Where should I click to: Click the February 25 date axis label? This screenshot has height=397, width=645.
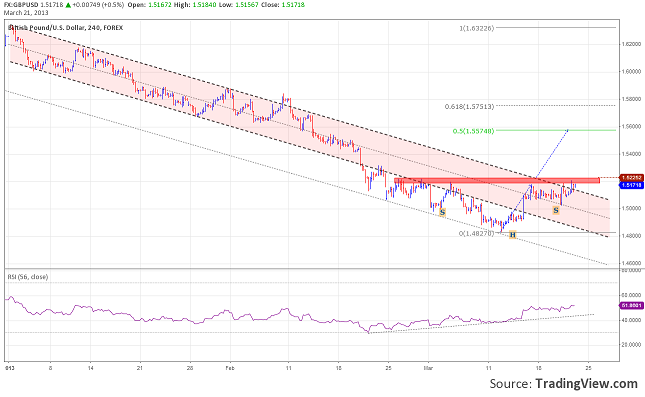coord(388,368)
